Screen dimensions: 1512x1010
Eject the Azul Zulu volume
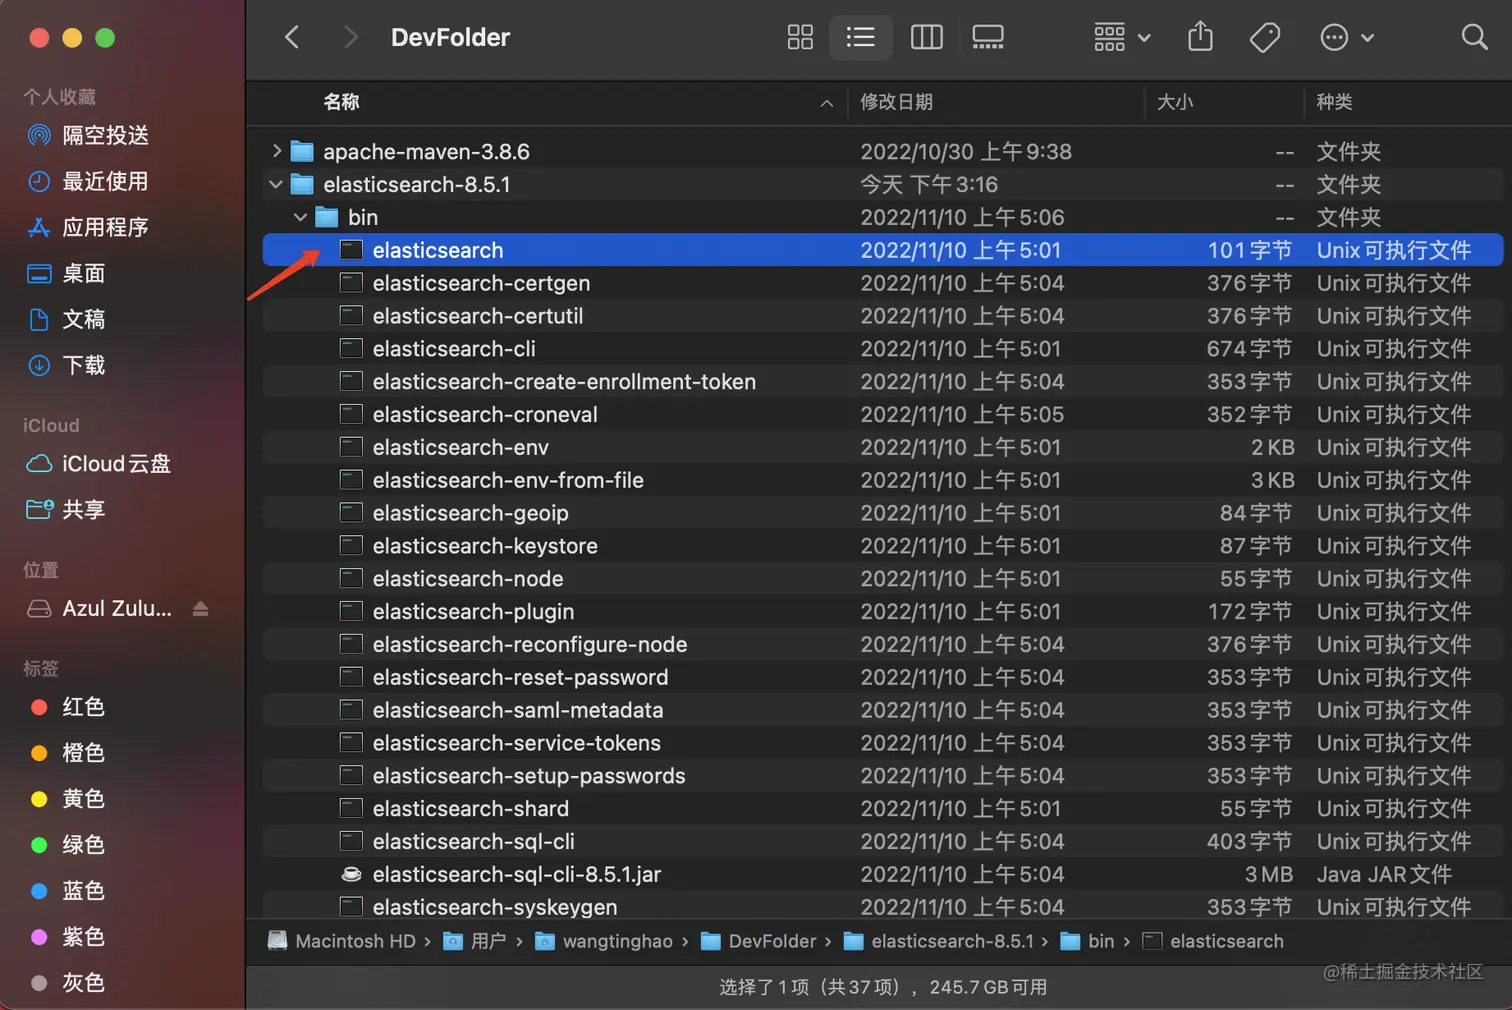[200, 608]
